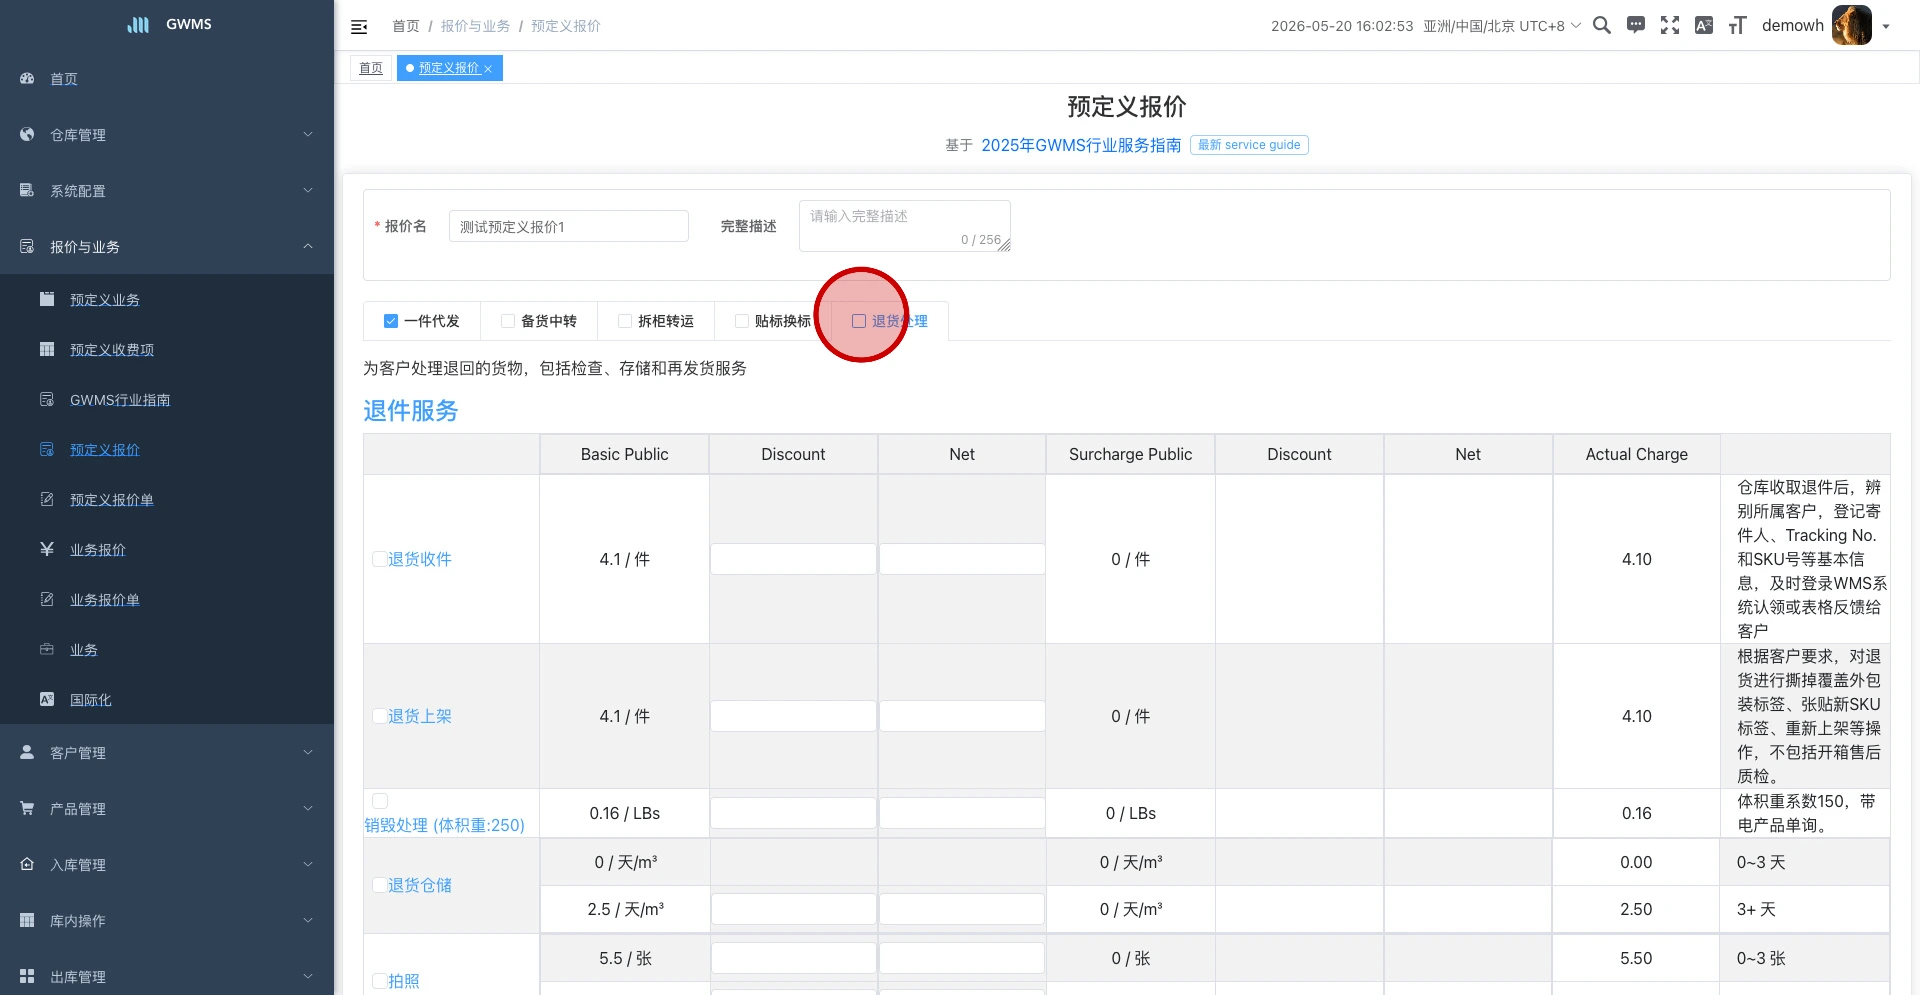Click the 首页 dashboard icon in sidebar
The height and width of the screenshot is (995, 1920).
pyautogui.click(x=27, y=78)
